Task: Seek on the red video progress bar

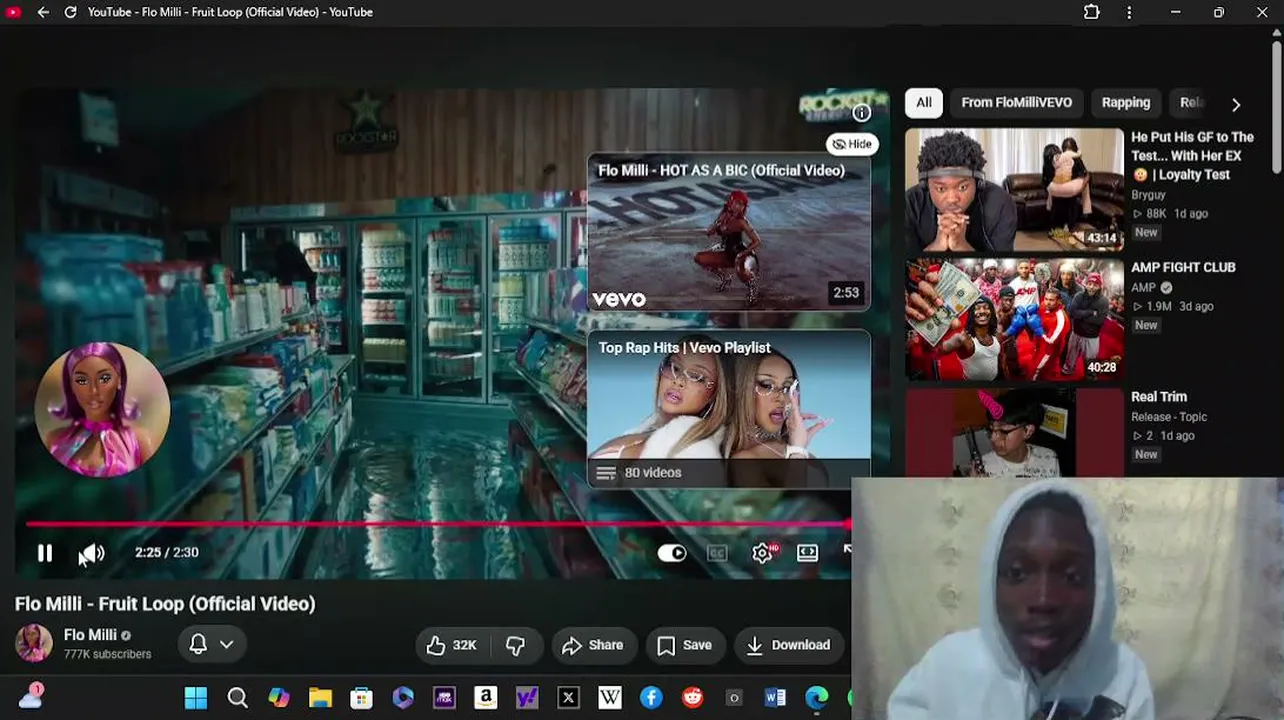Action: pos(438,523)
